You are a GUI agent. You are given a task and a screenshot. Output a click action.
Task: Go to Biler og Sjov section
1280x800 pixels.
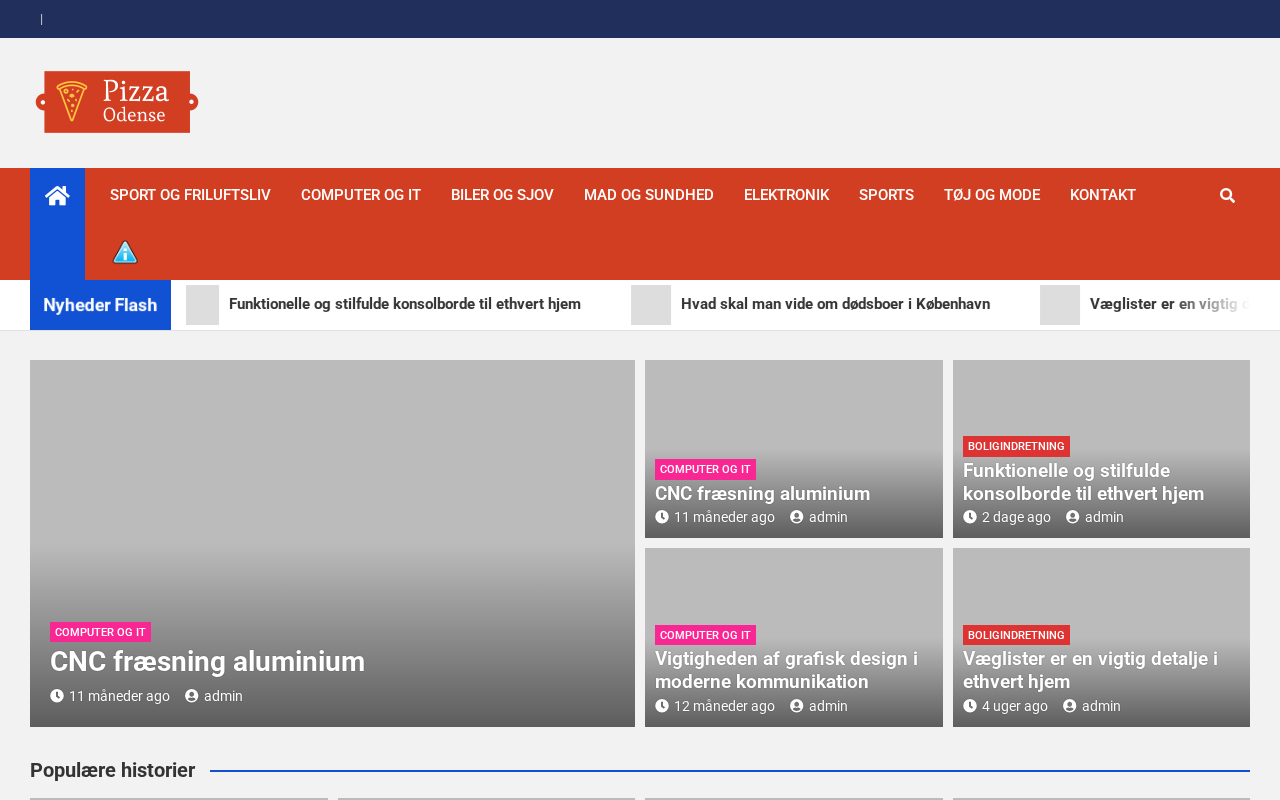click(x=502, y=195)
